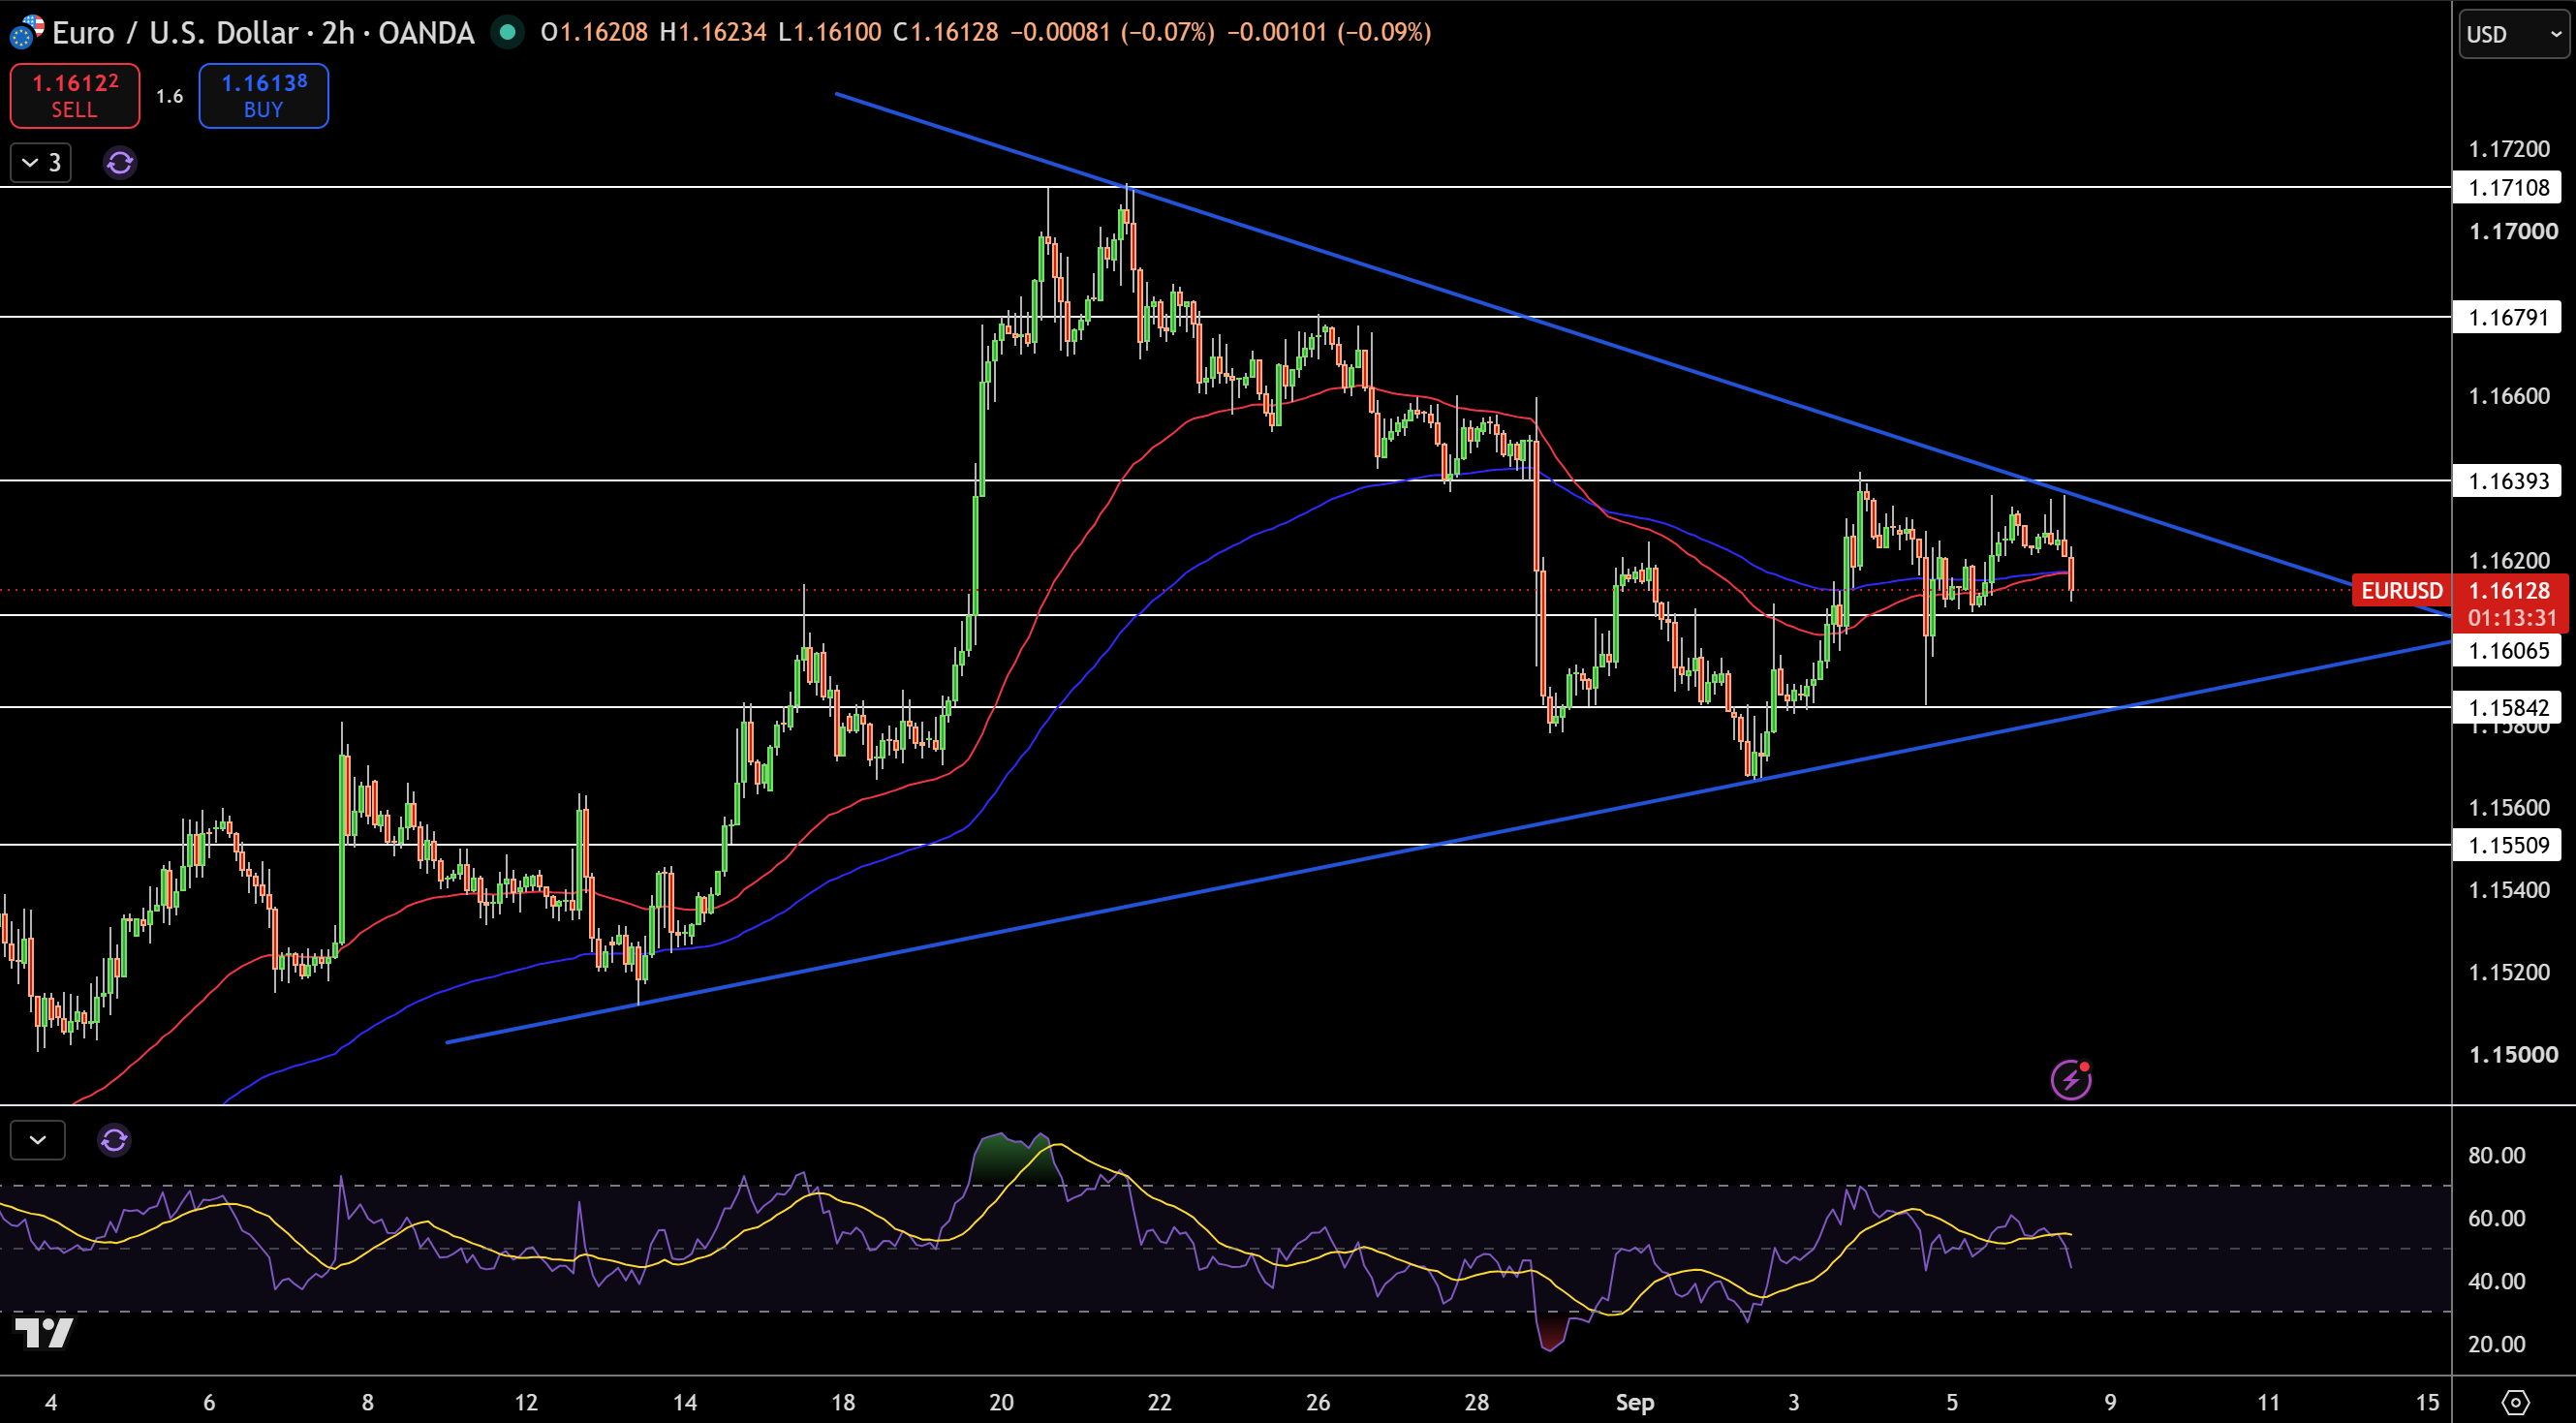Click the EURUSD current price tag
Image resolution: width=2576 pixels, height=1423 pixels.
coord(2401,590)
